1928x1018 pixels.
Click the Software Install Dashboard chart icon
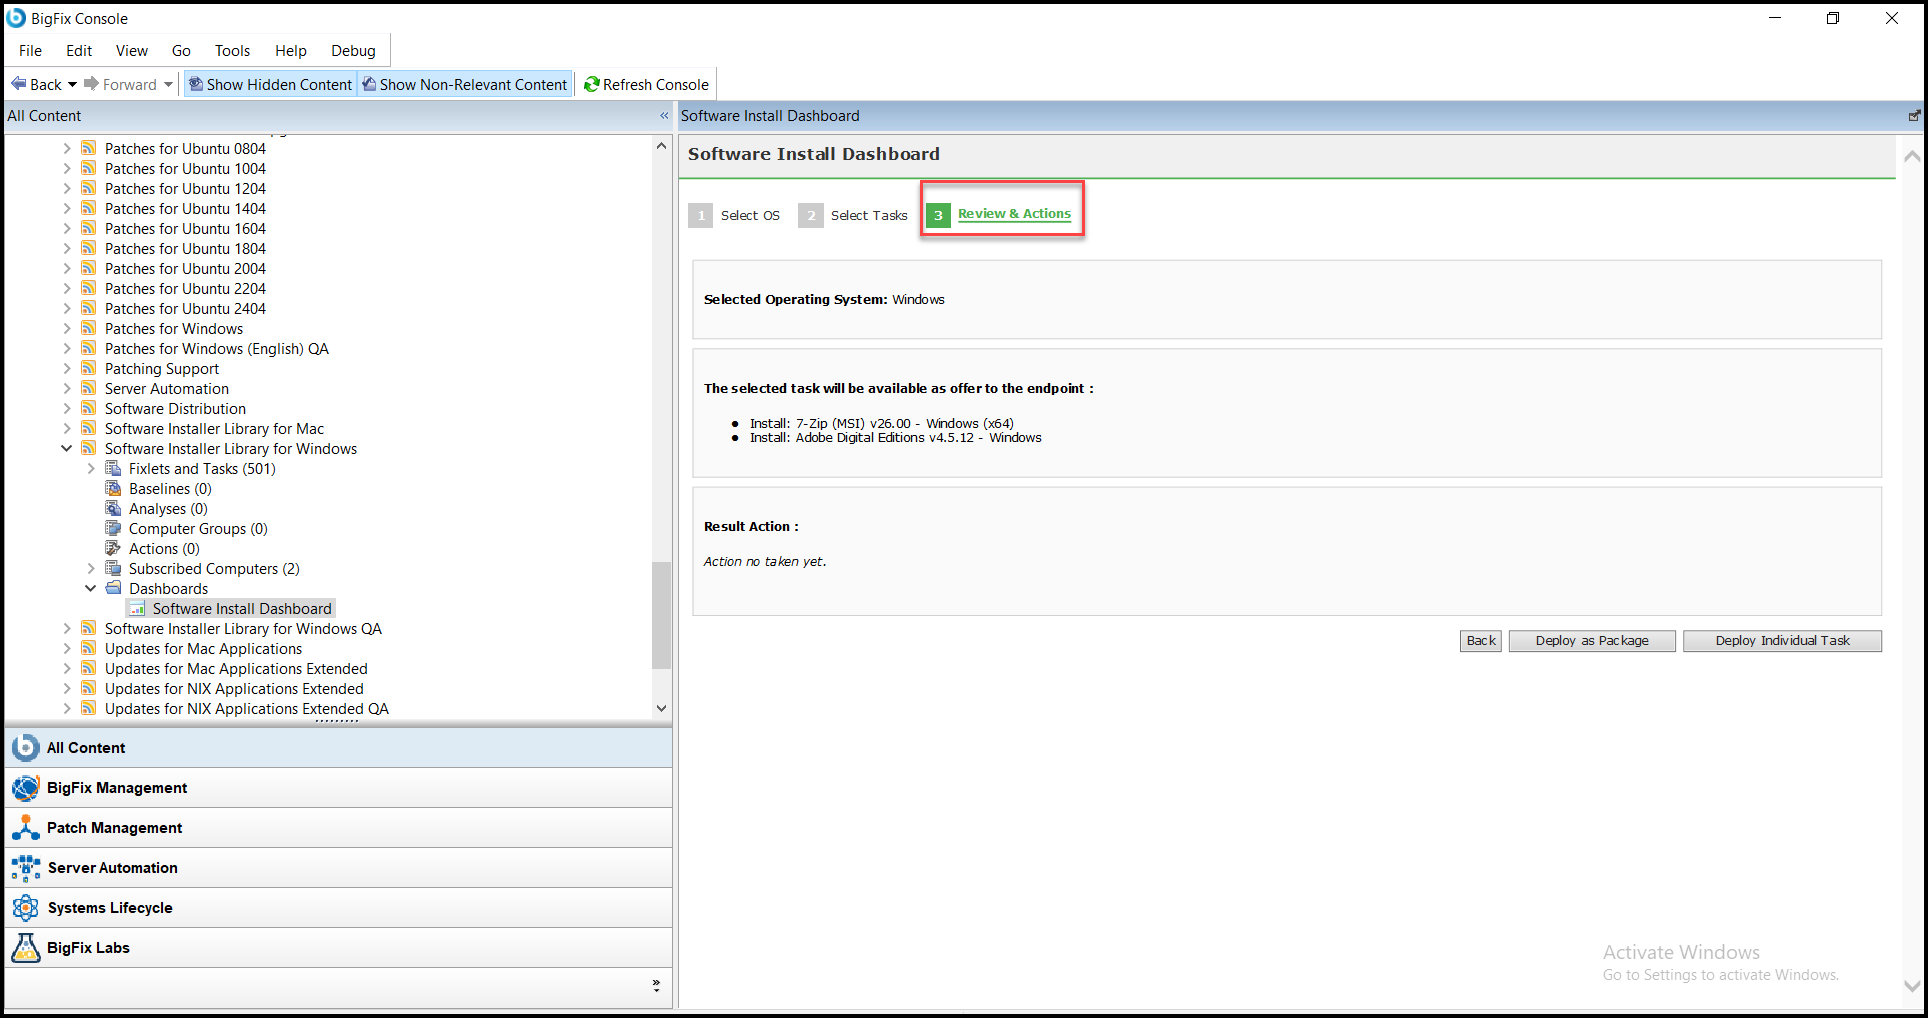137,608
